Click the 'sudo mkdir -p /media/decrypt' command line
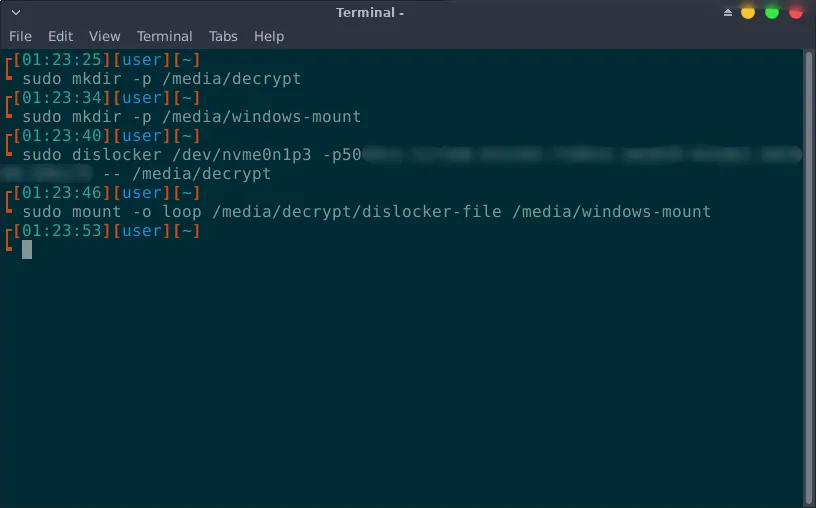Screen dimensions: 816x508 161,79
